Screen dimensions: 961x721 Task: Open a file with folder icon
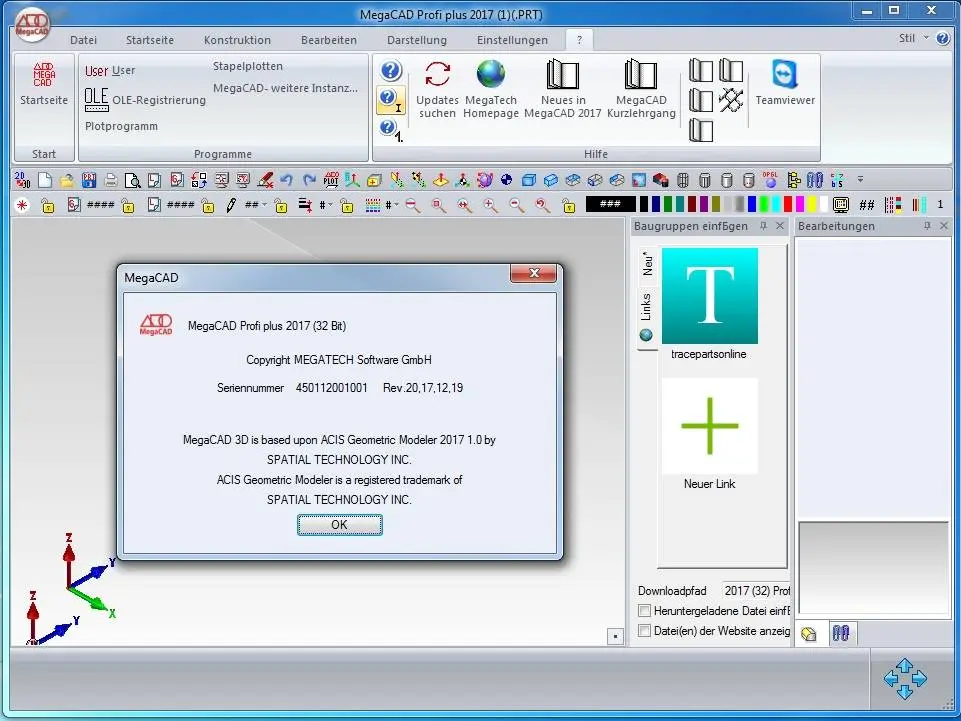pos(67,180)
